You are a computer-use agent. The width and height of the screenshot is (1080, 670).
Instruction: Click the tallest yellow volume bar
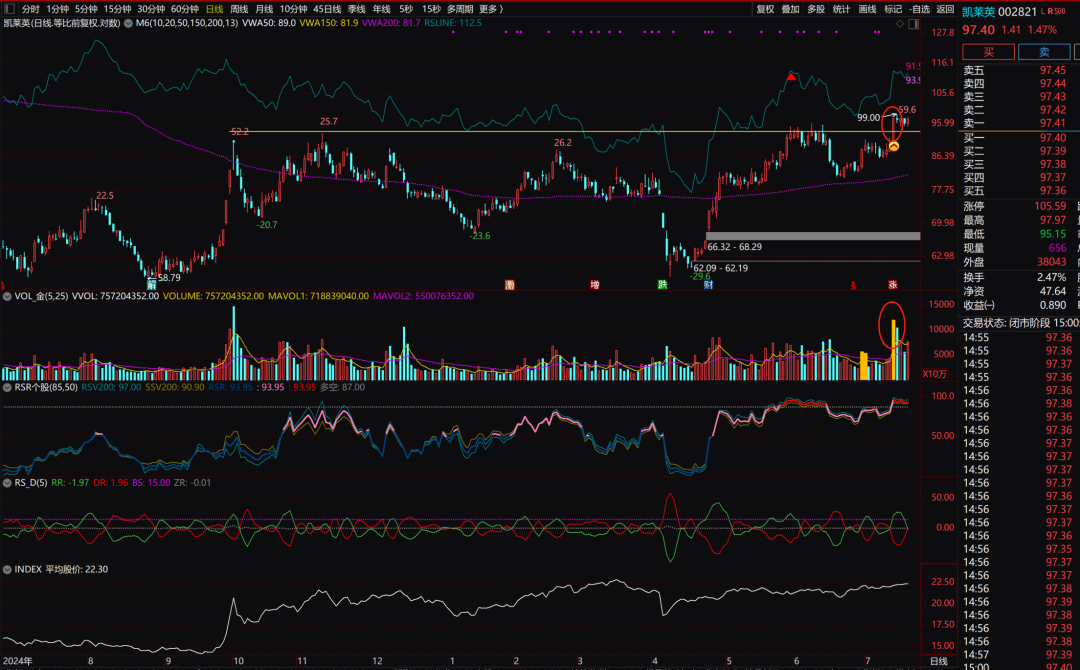point(893,350)
